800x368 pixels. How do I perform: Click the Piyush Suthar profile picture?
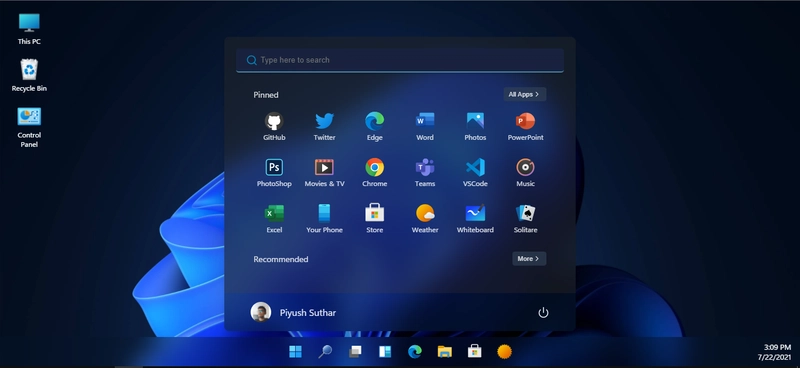tap(261, 312)
